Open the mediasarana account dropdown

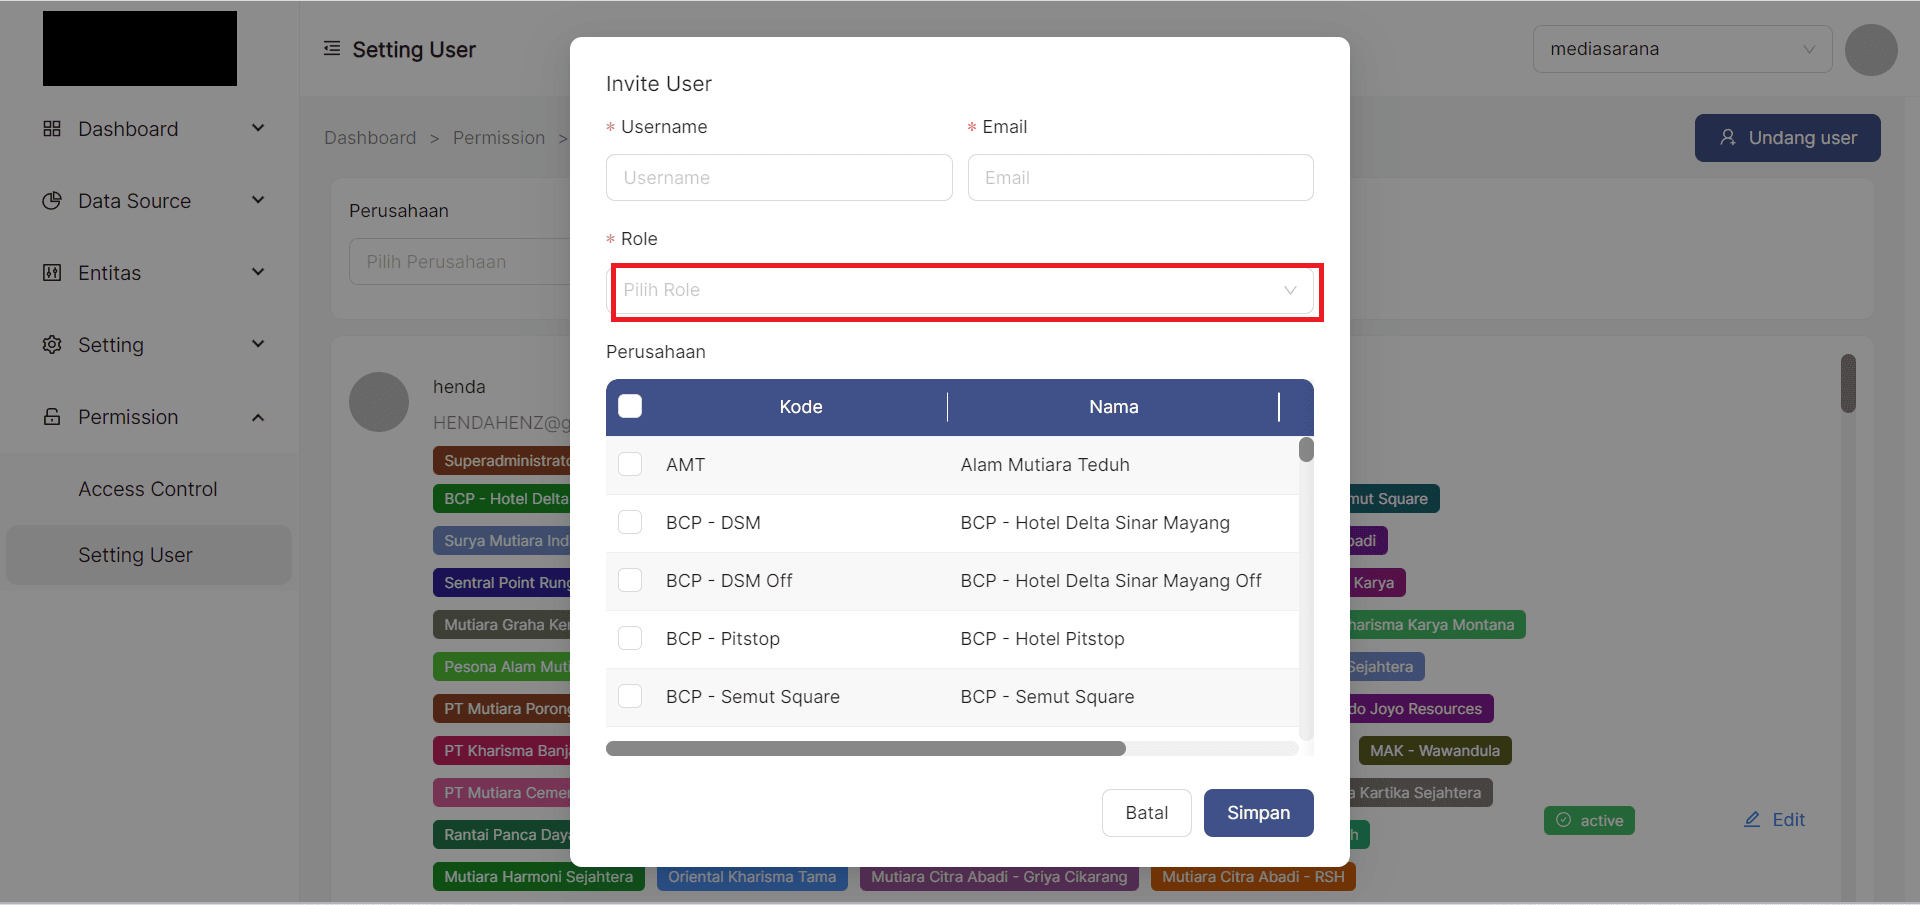pyautogui.click(x=1682, y=49)
